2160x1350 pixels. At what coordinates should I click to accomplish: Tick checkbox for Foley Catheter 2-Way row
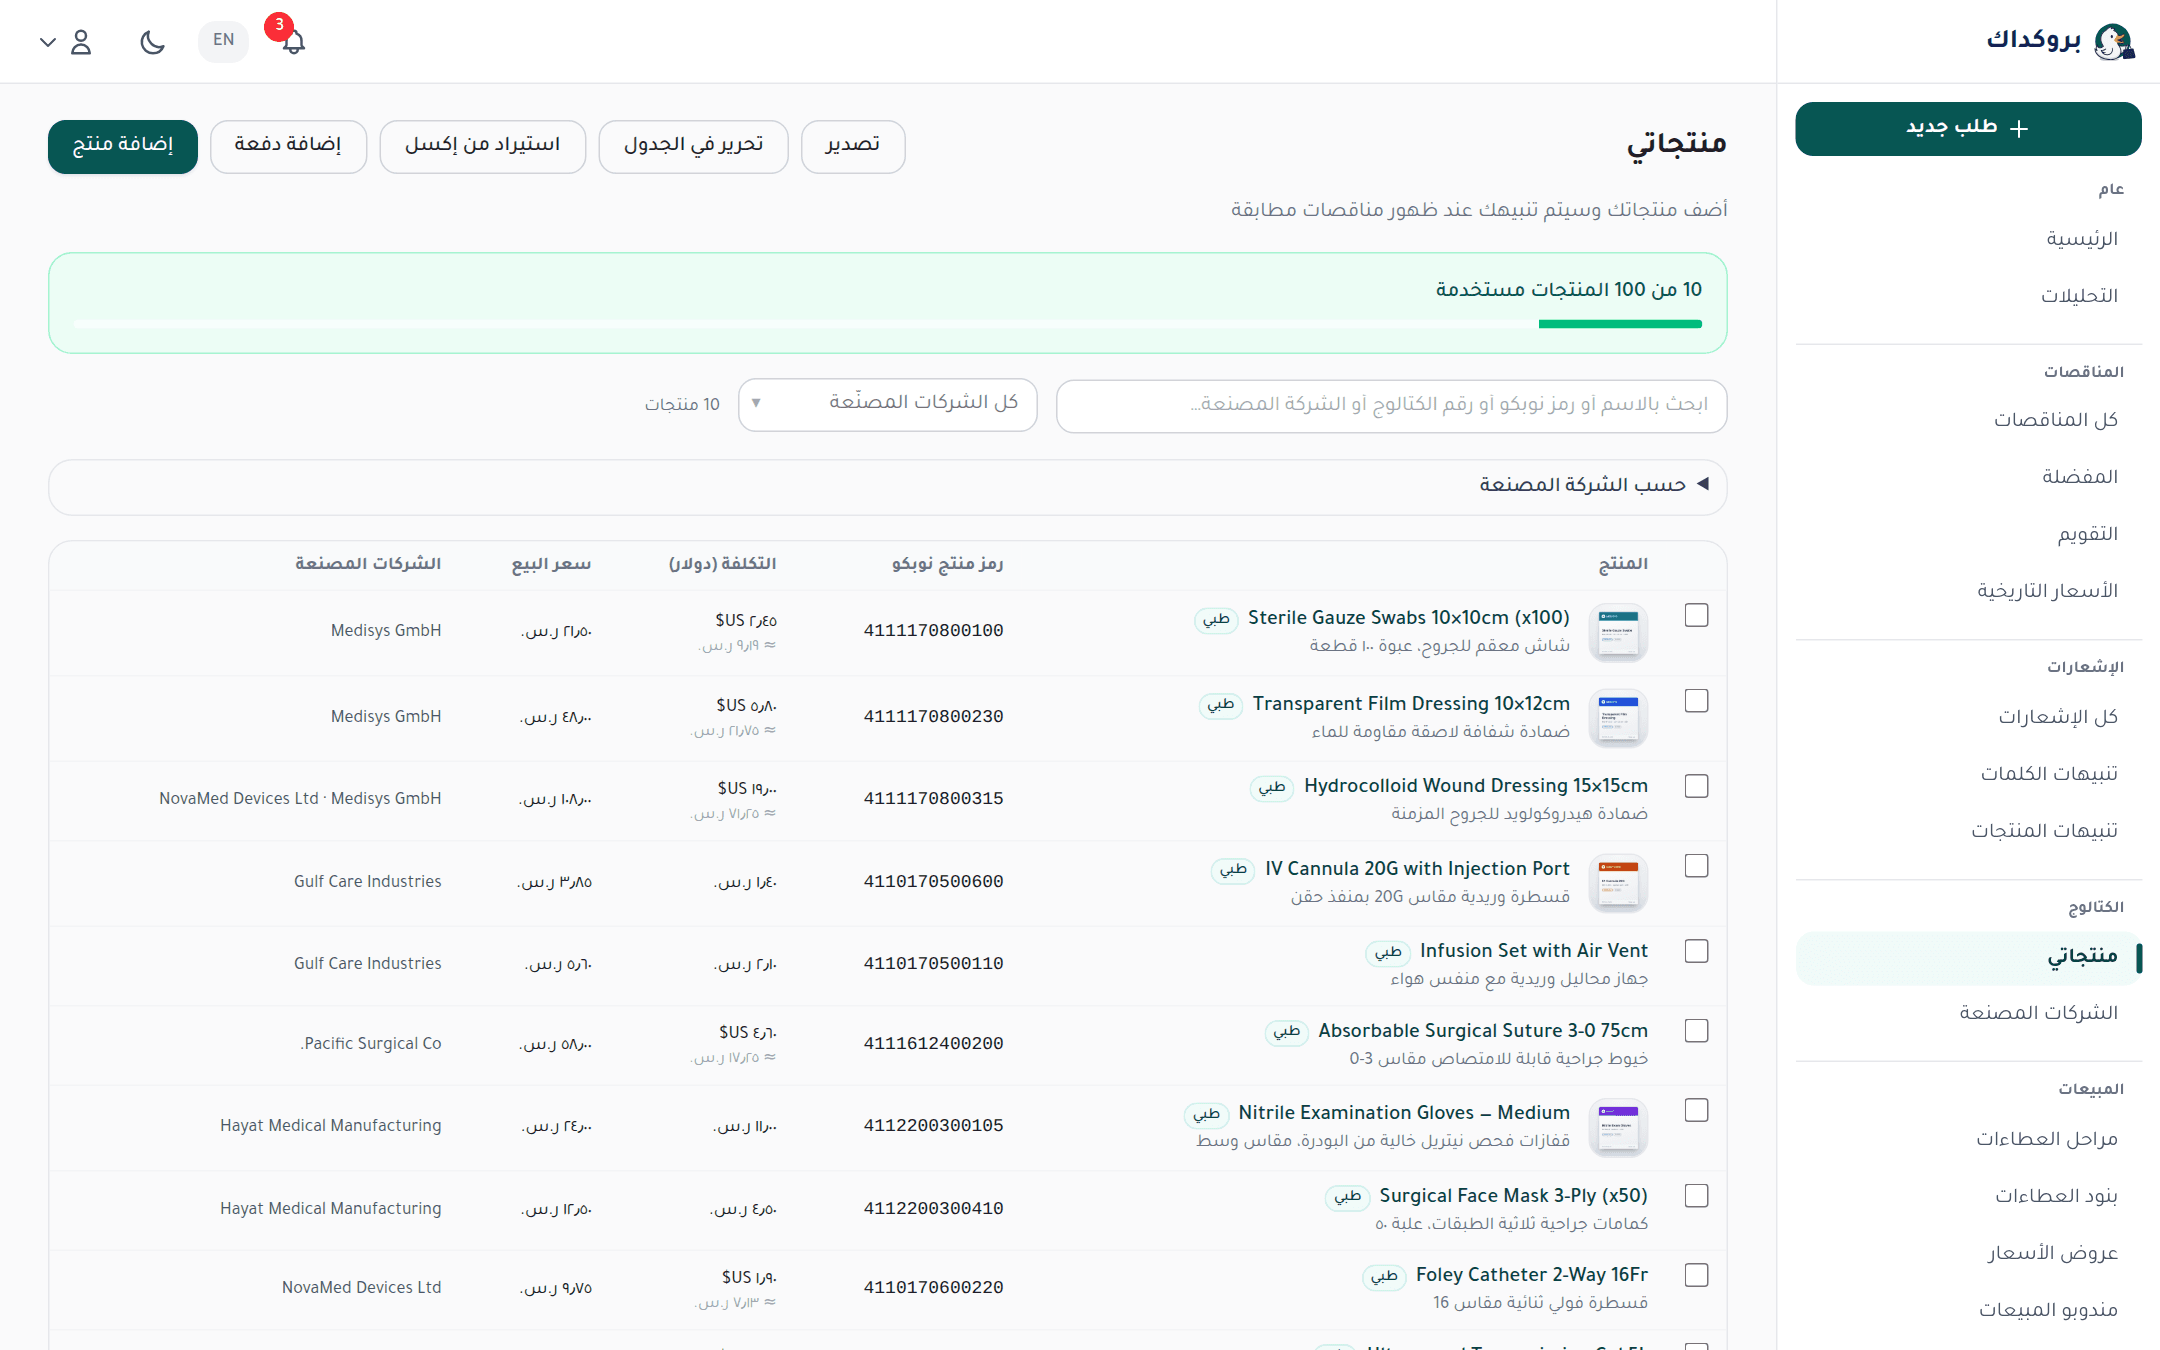point(1696,1275)
